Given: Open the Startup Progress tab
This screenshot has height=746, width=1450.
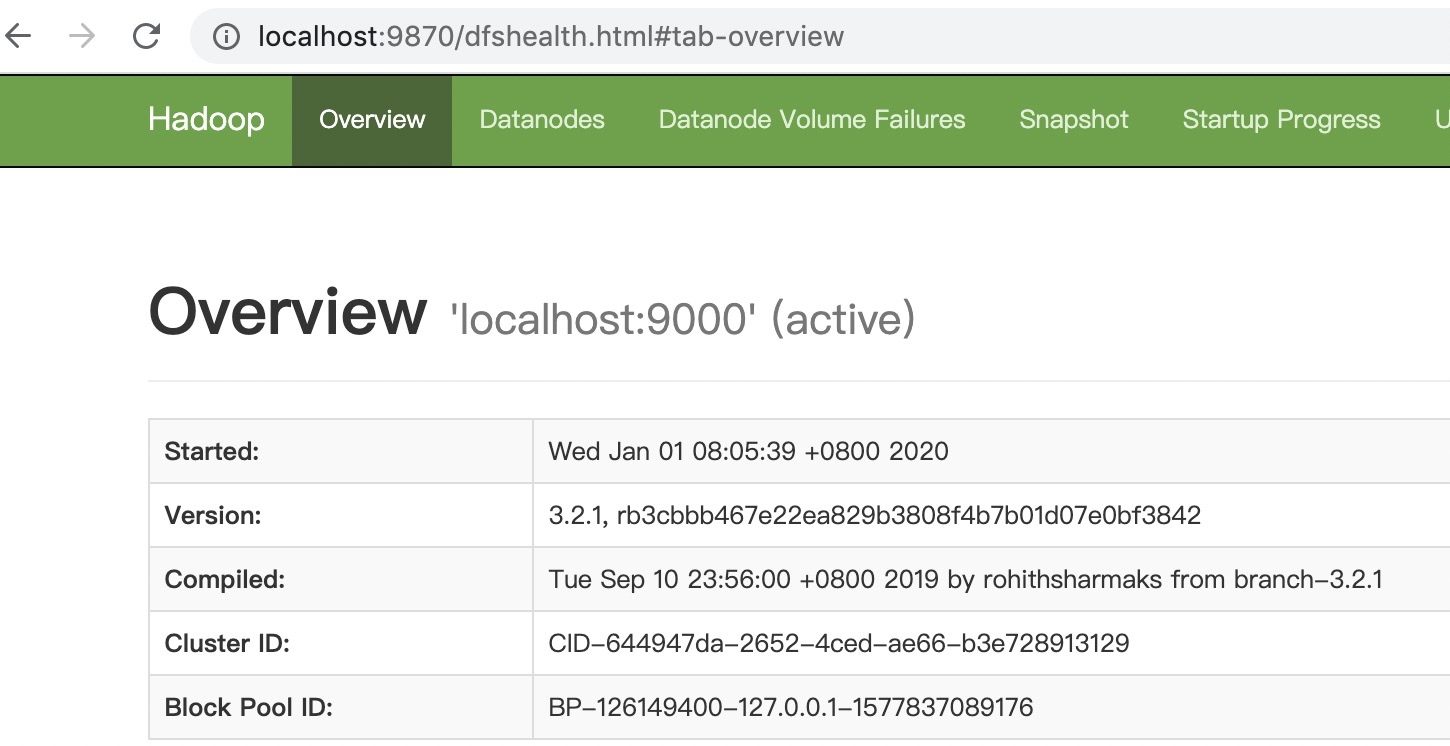Looking at the screenshot, I should pyautogui.click(x=1281, y=120).
